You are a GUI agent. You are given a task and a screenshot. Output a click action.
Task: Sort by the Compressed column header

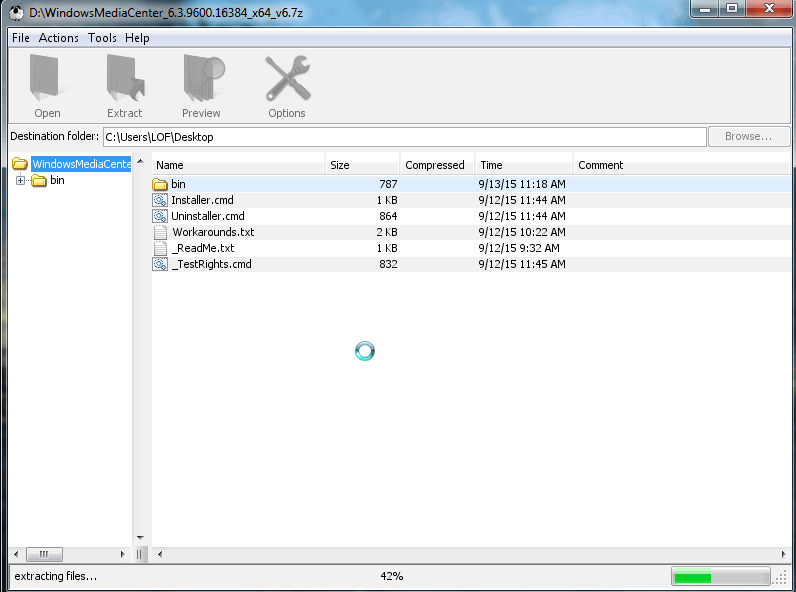(438, 165)
